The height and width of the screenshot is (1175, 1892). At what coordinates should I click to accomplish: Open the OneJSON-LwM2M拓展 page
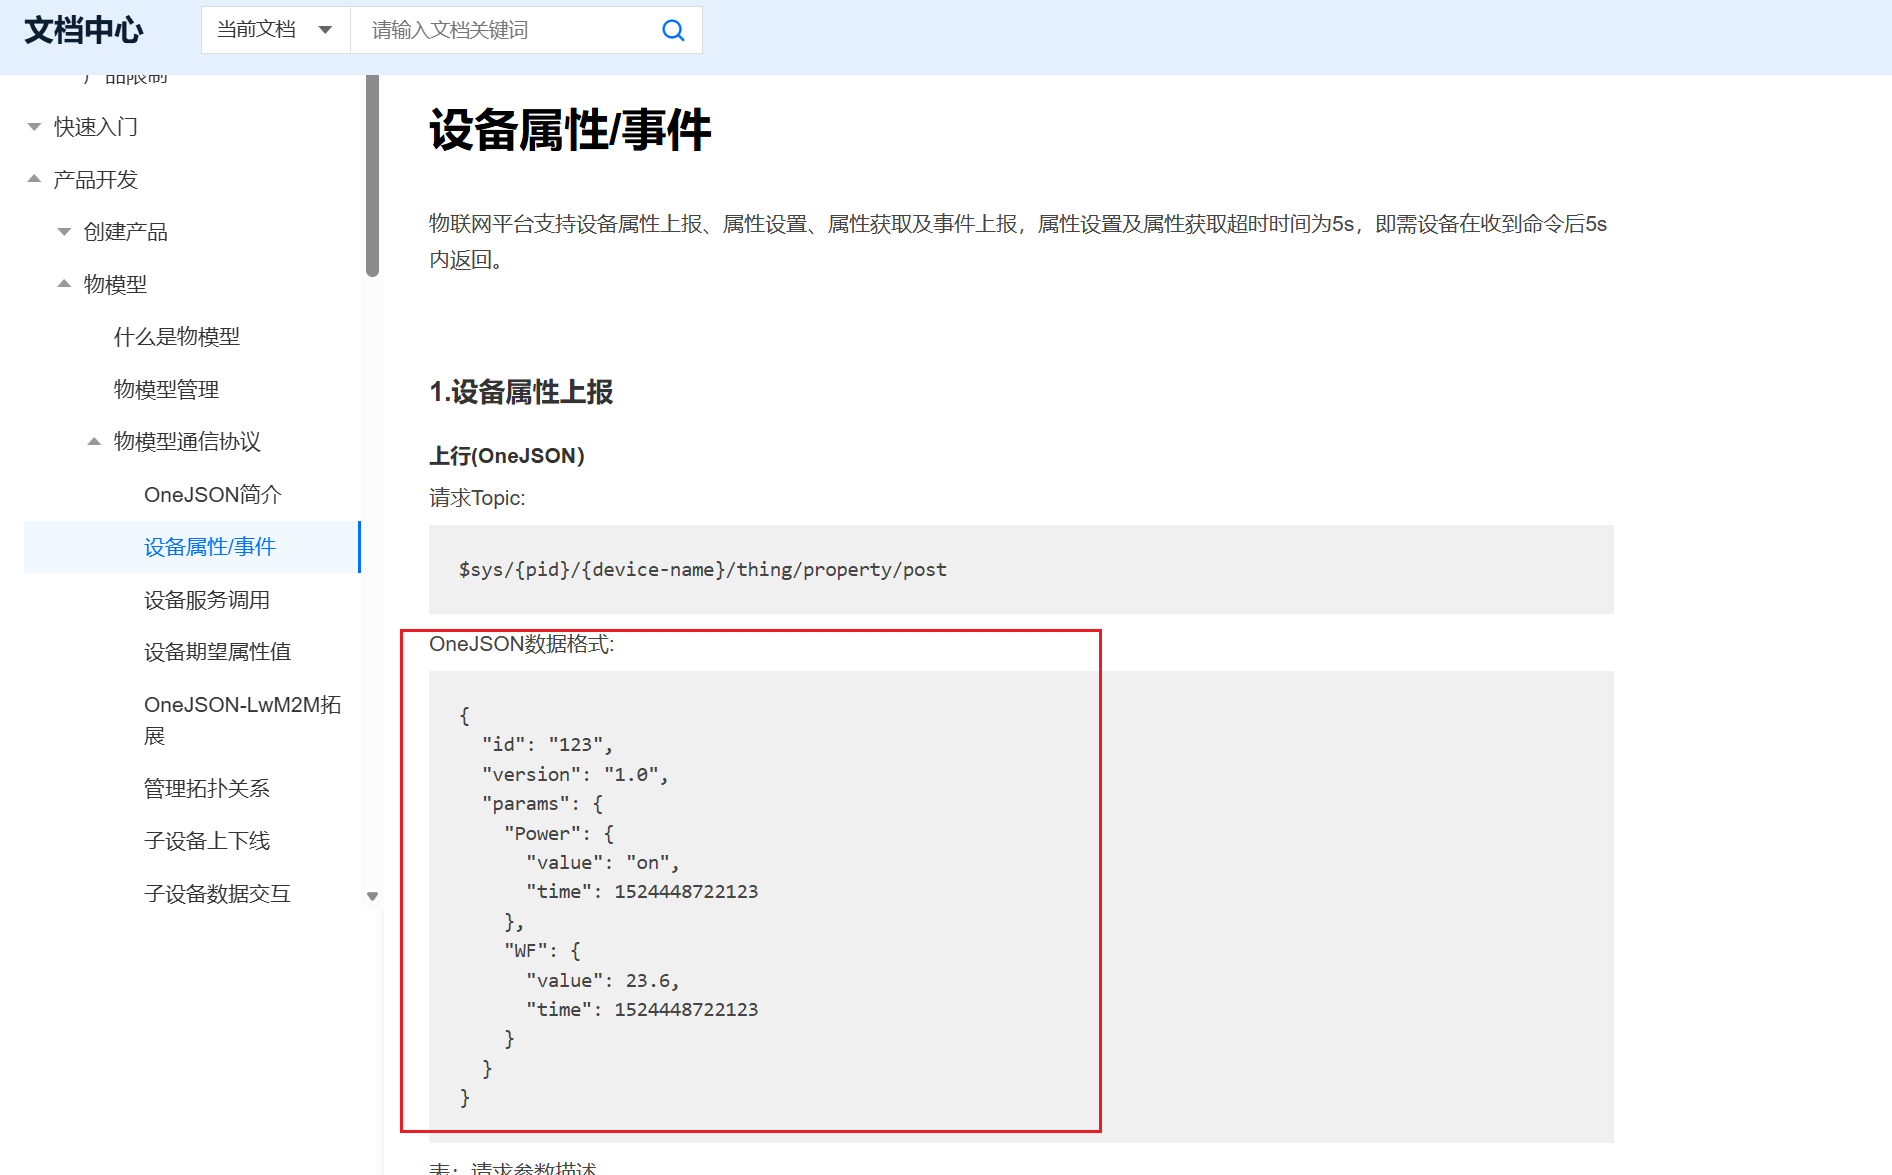pos(242,719)
